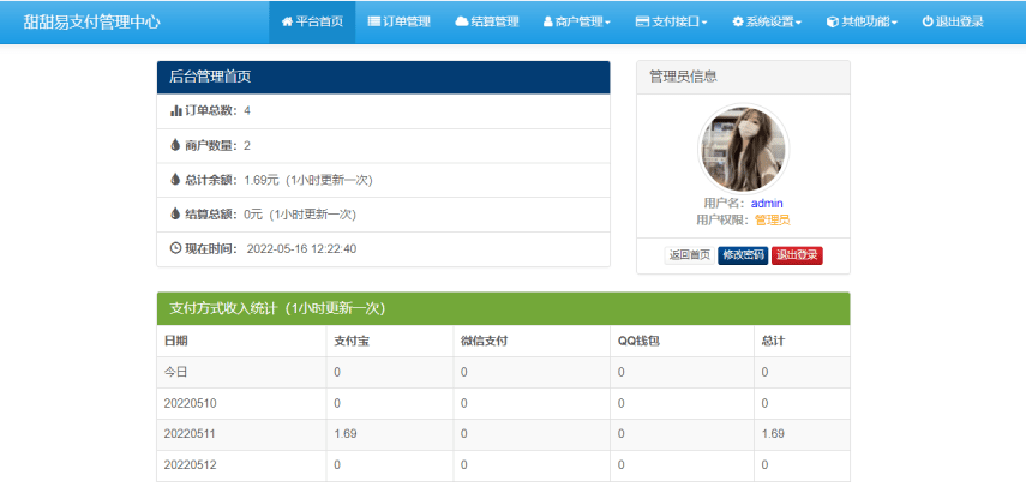Click the bar chart icon beside 订单总数
The height and width of the screenshot is (482, 1026).
175,111
